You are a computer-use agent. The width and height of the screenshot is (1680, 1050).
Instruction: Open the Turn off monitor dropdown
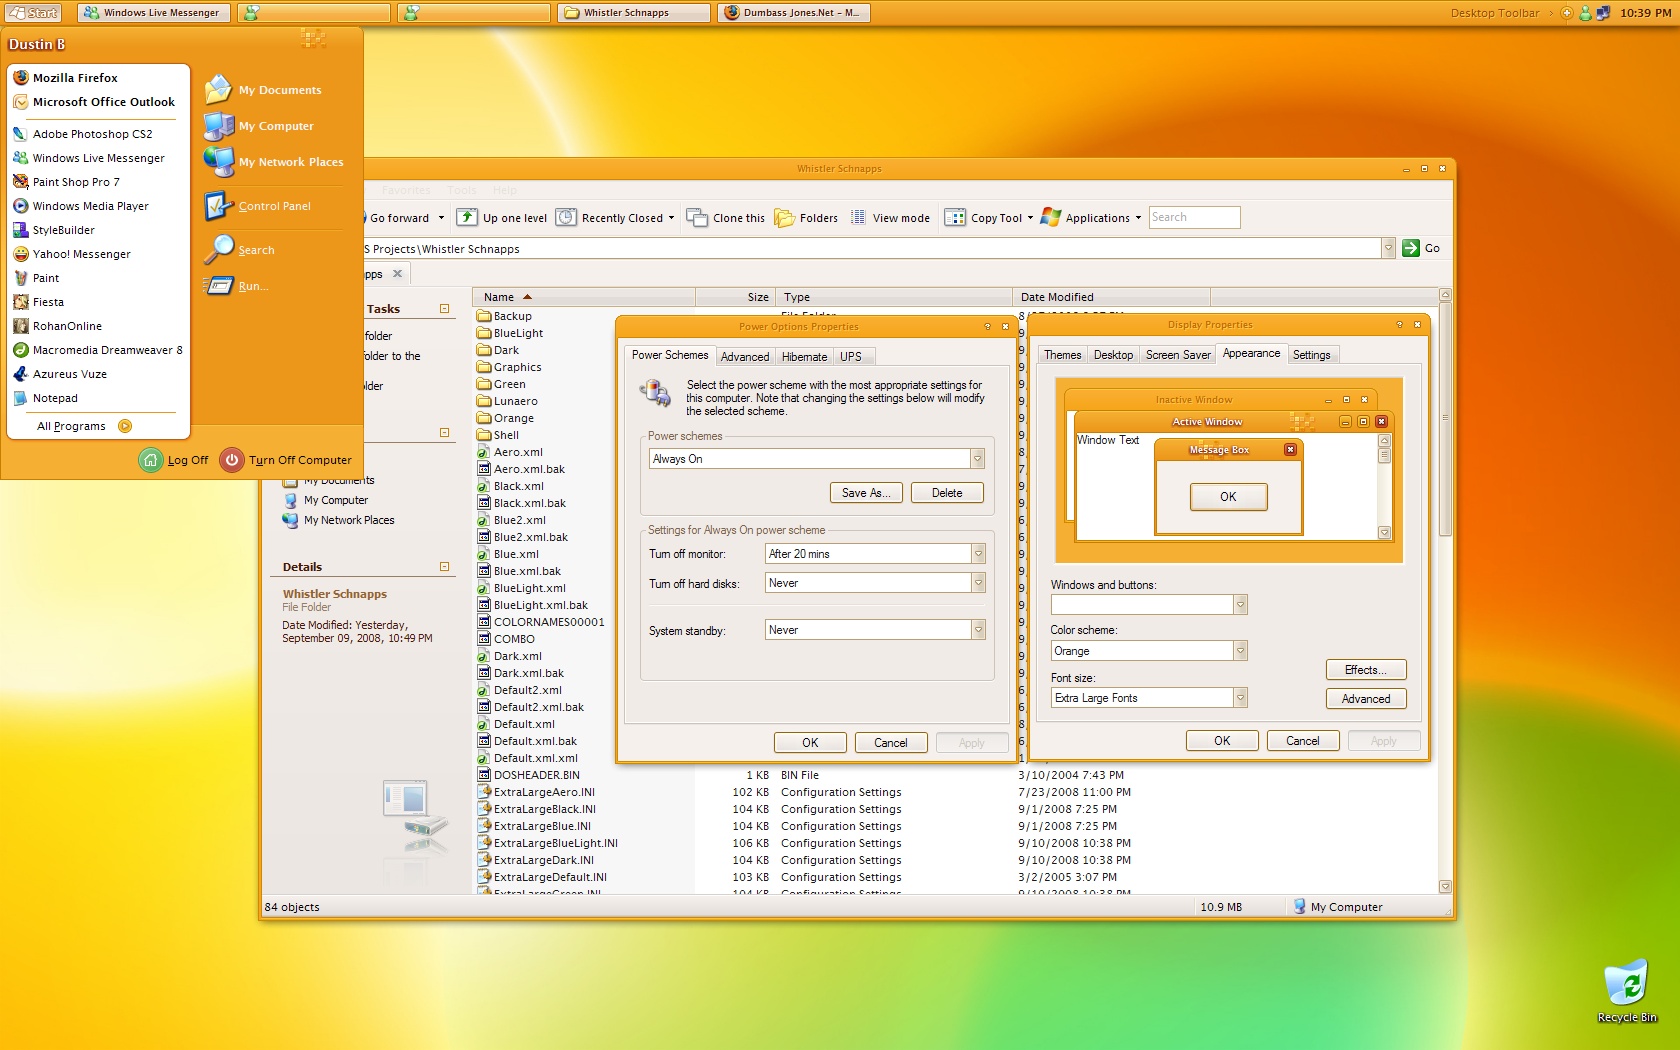(x=978, y=554)
